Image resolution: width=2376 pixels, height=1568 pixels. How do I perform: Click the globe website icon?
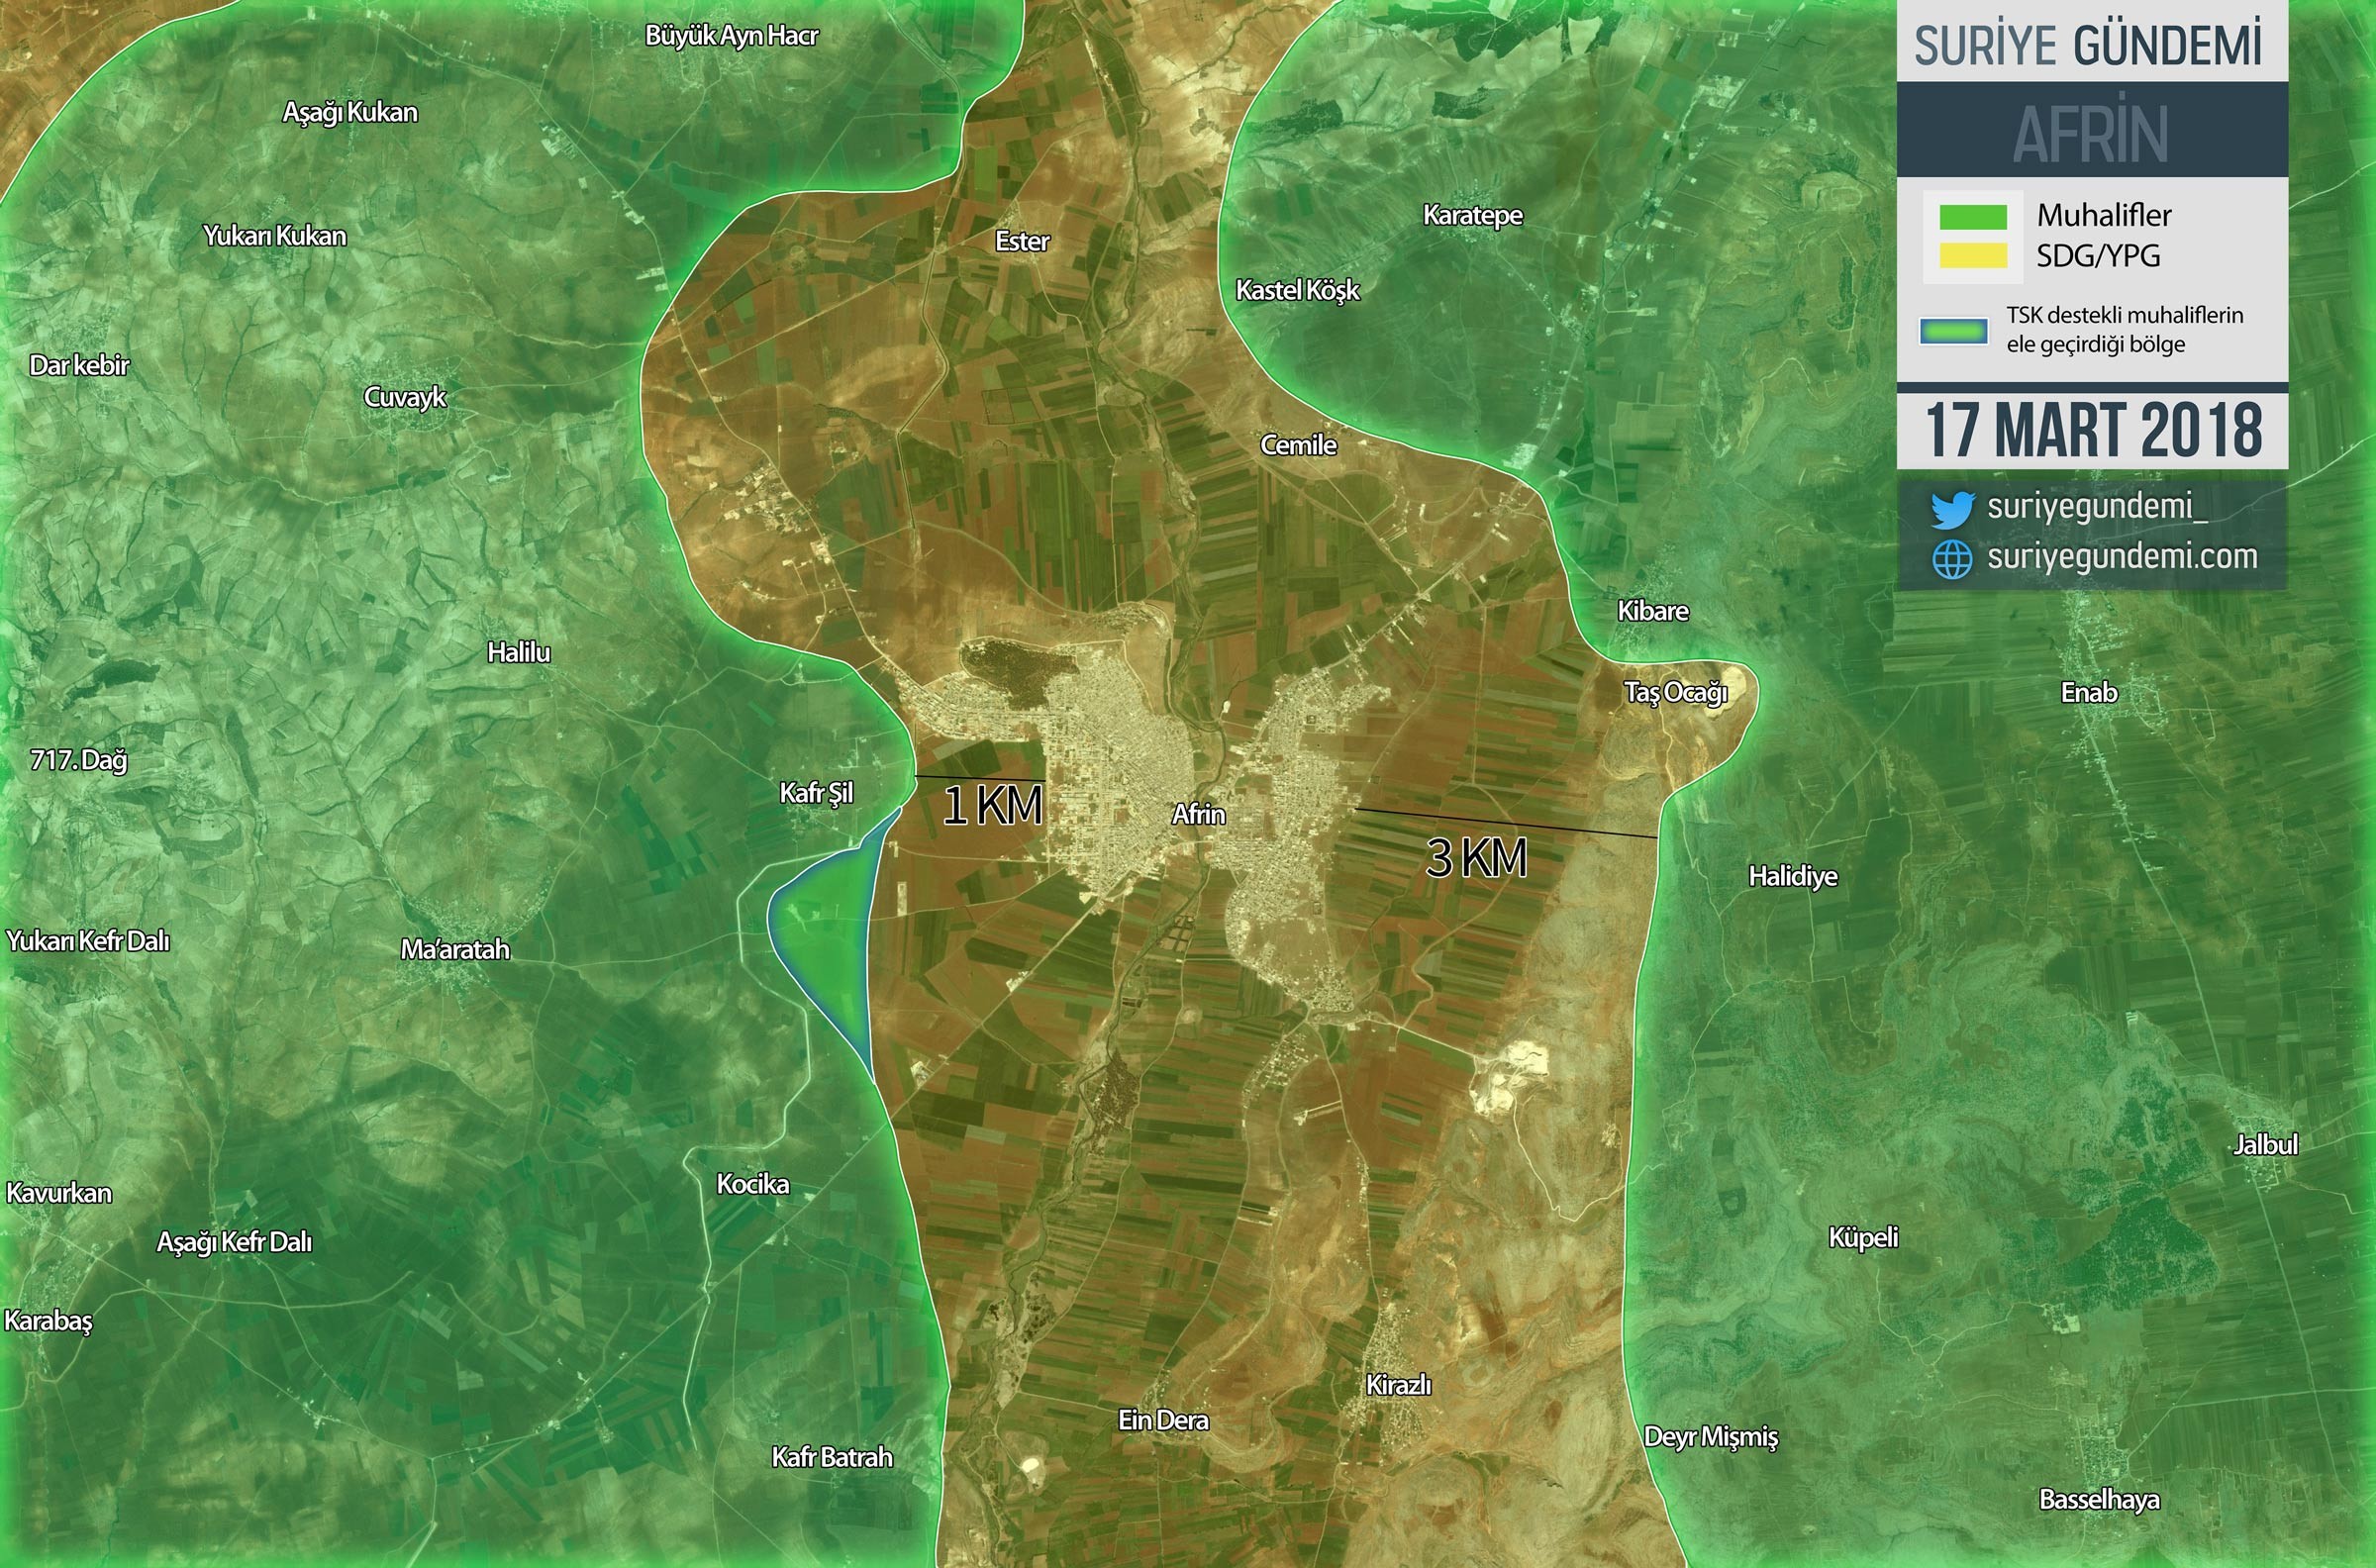(x=1952, y=559)
